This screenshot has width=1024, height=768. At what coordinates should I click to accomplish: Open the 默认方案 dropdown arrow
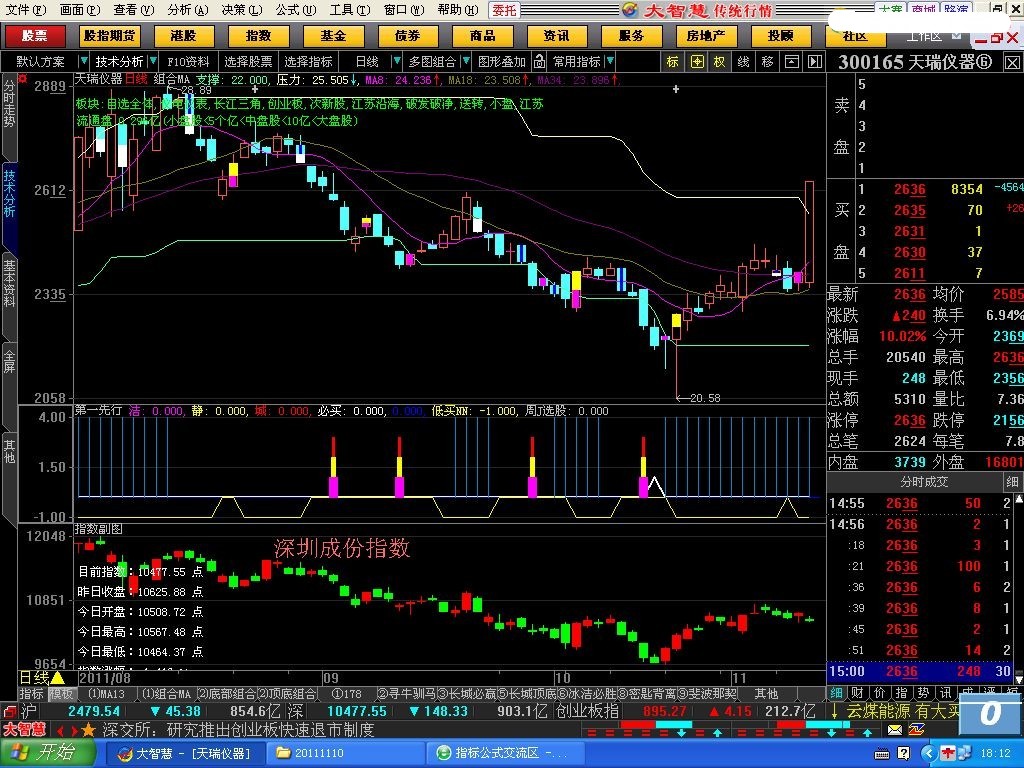[83, 61]
